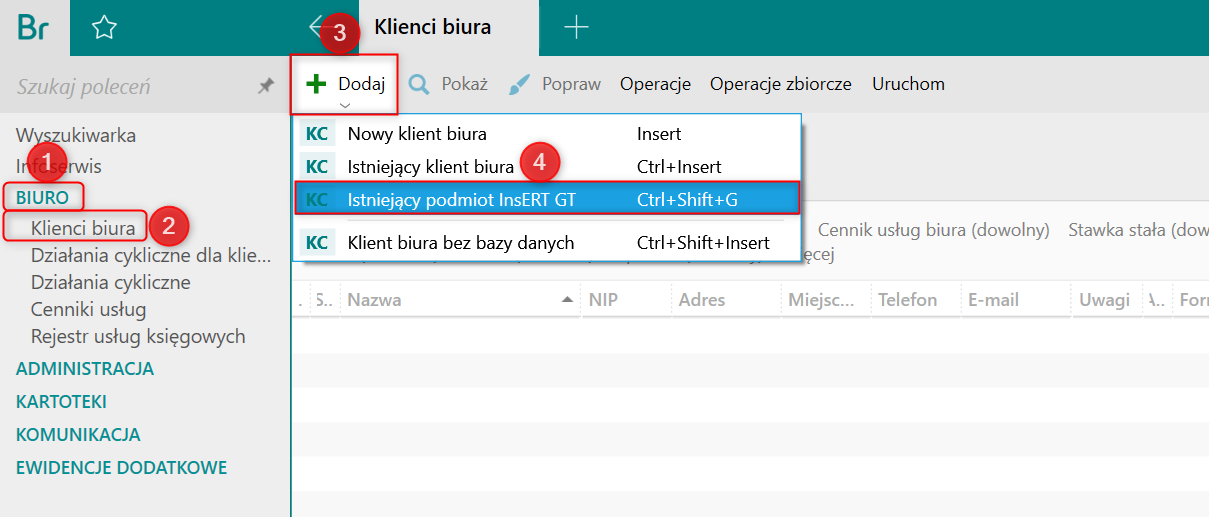The height and width of the screenshot is (517, 1209).
Task: Click the magnifier Pokaż icon
Action: tap(419, 84)
